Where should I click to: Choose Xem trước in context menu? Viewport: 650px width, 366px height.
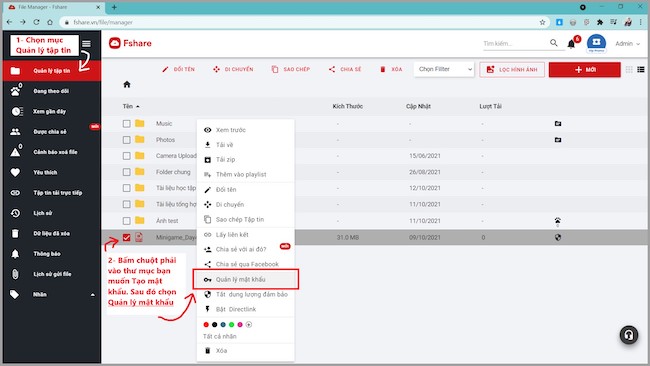point(245,130)
